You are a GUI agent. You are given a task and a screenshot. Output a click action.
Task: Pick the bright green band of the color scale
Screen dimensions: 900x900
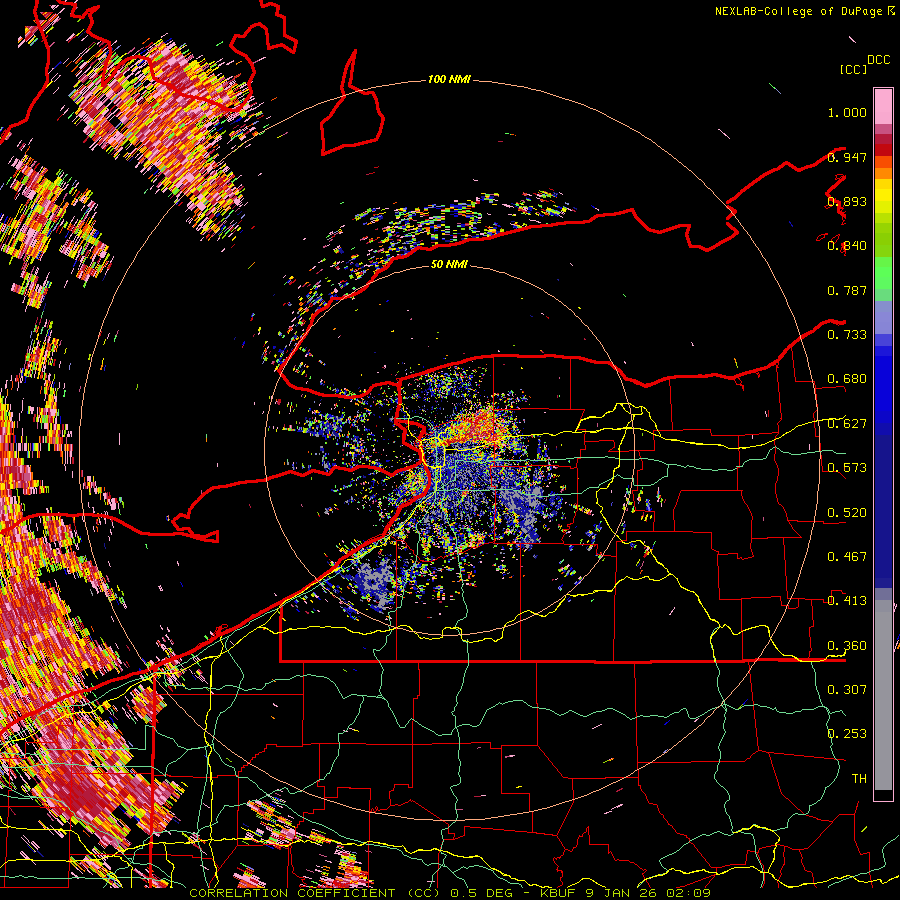pyautogui.click(x=883, y=272)
